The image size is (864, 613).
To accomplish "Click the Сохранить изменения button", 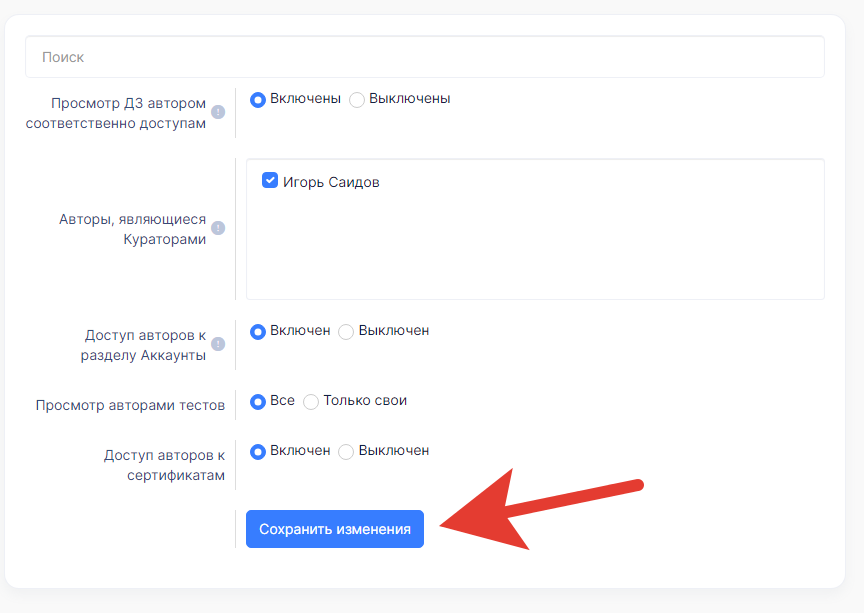I will point(334,529).
